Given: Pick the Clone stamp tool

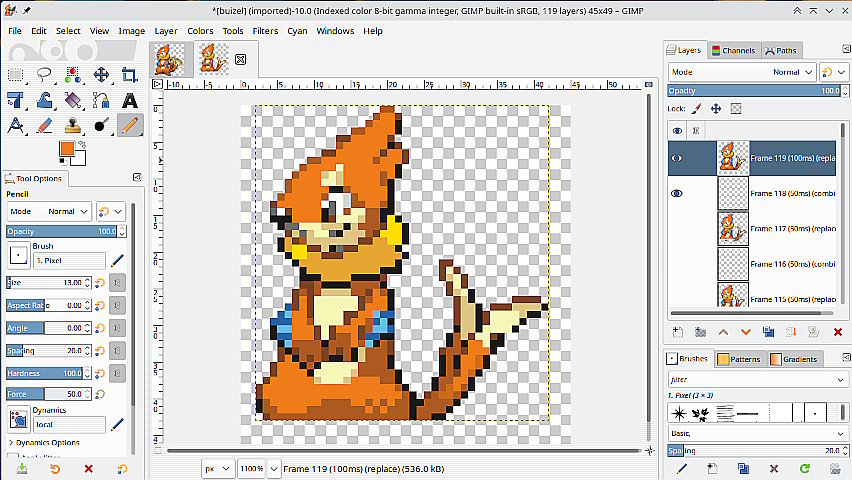Looking at the screenshot, I should (x=73, y=126).
